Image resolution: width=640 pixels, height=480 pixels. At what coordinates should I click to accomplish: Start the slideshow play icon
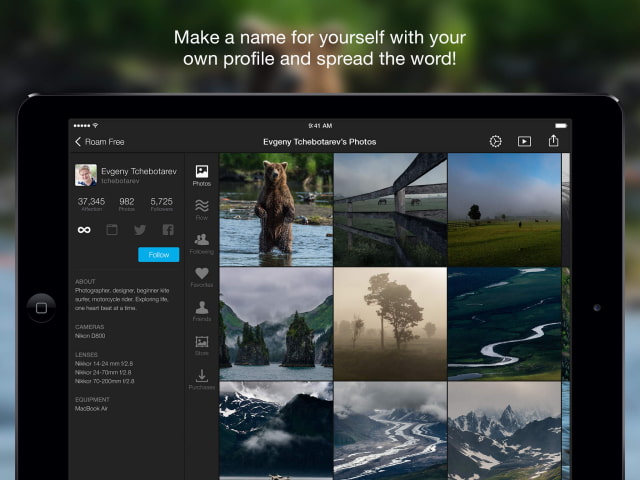tap(524, 141)
